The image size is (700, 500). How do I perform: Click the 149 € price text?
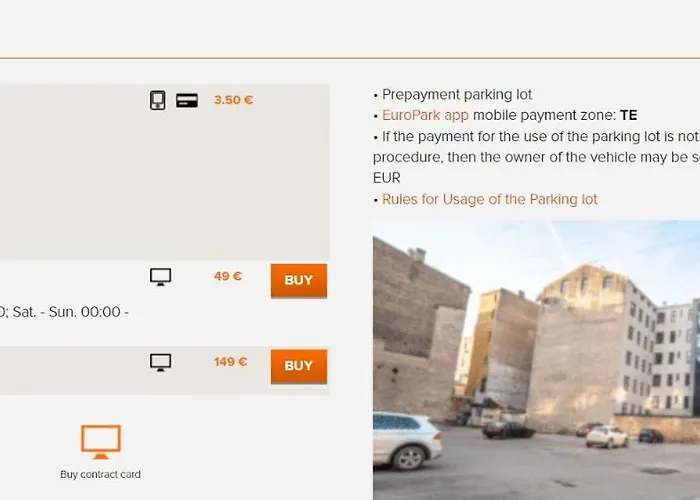230,362
